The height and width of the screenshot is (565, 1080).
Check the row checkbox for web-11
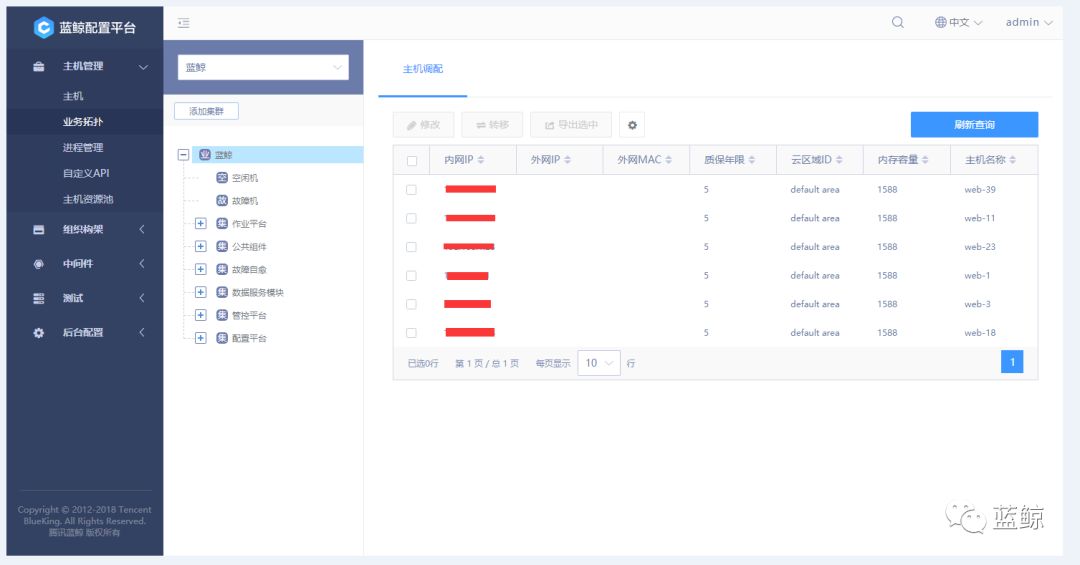411,218
